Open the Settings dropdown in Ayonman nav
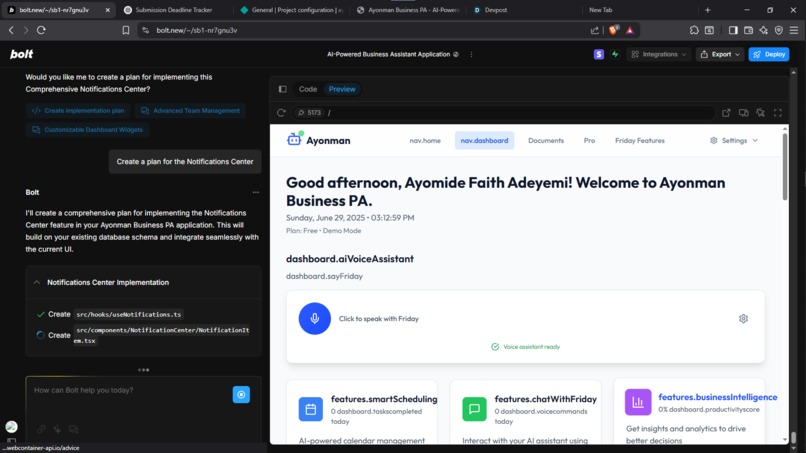 click(734, 140)
